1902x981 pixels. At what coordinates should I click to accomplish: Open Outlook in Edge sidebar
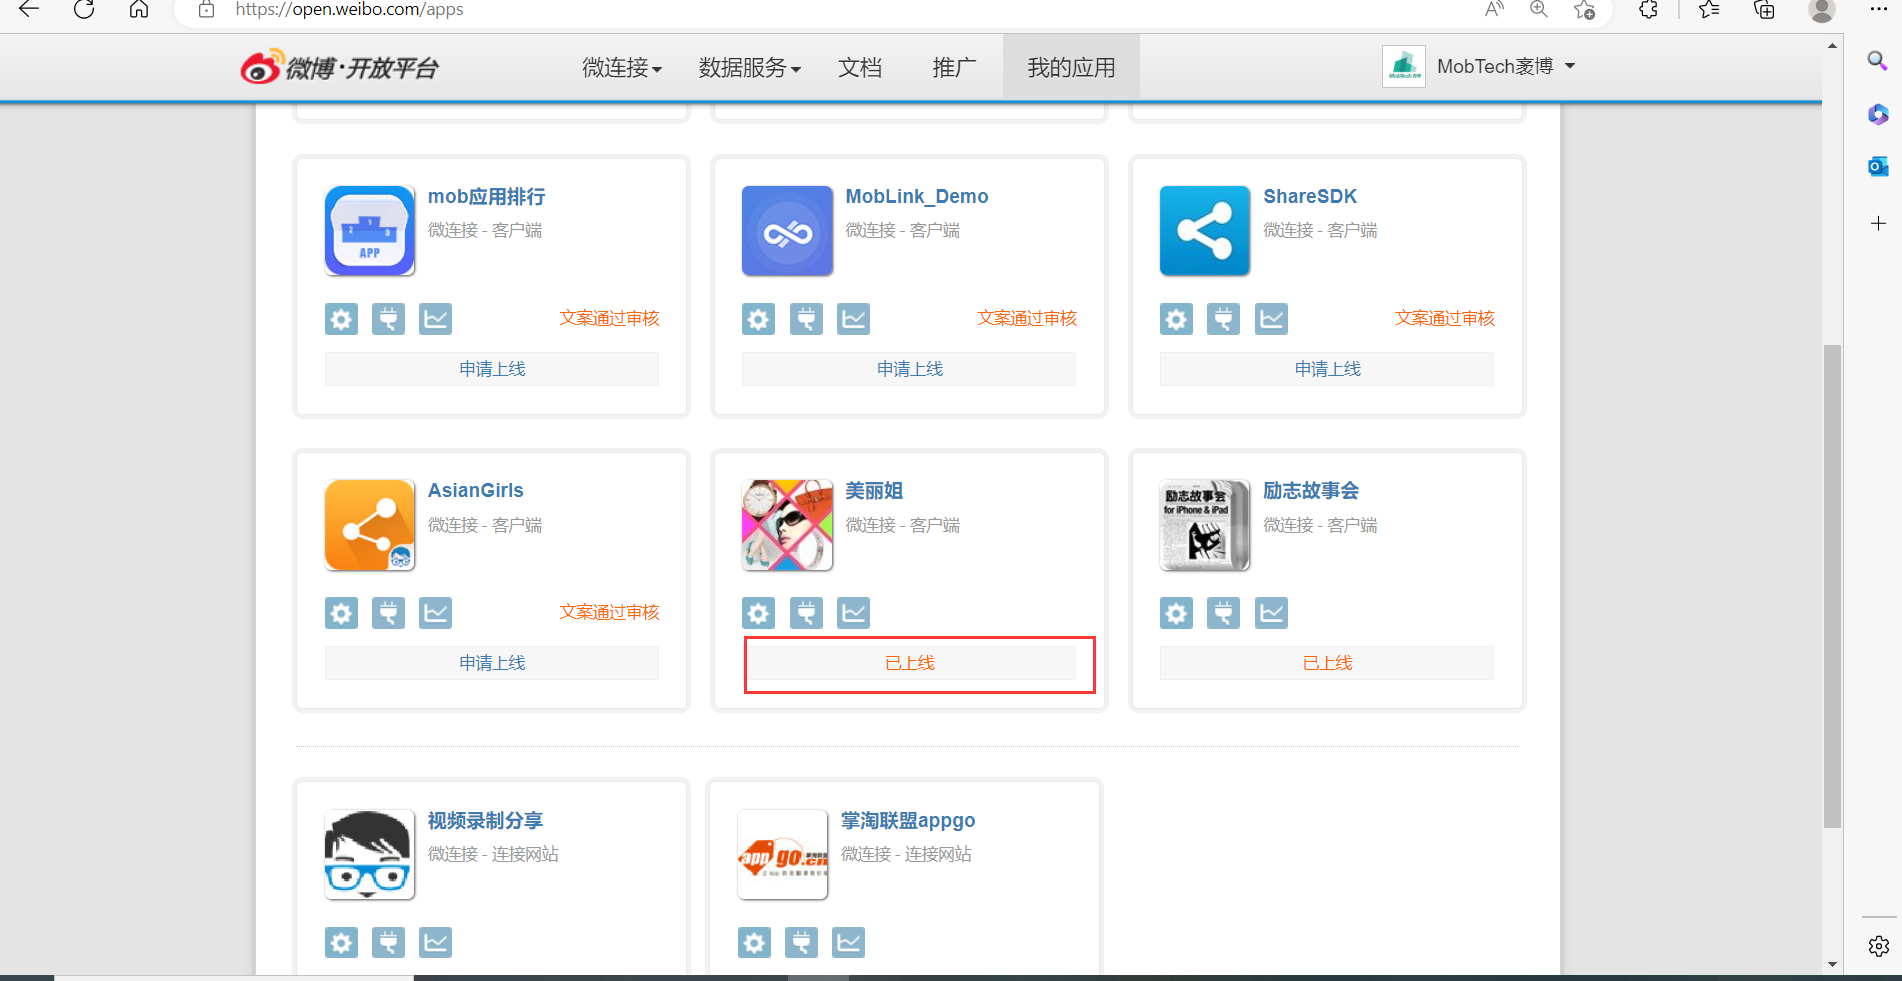pos(1878,166)
